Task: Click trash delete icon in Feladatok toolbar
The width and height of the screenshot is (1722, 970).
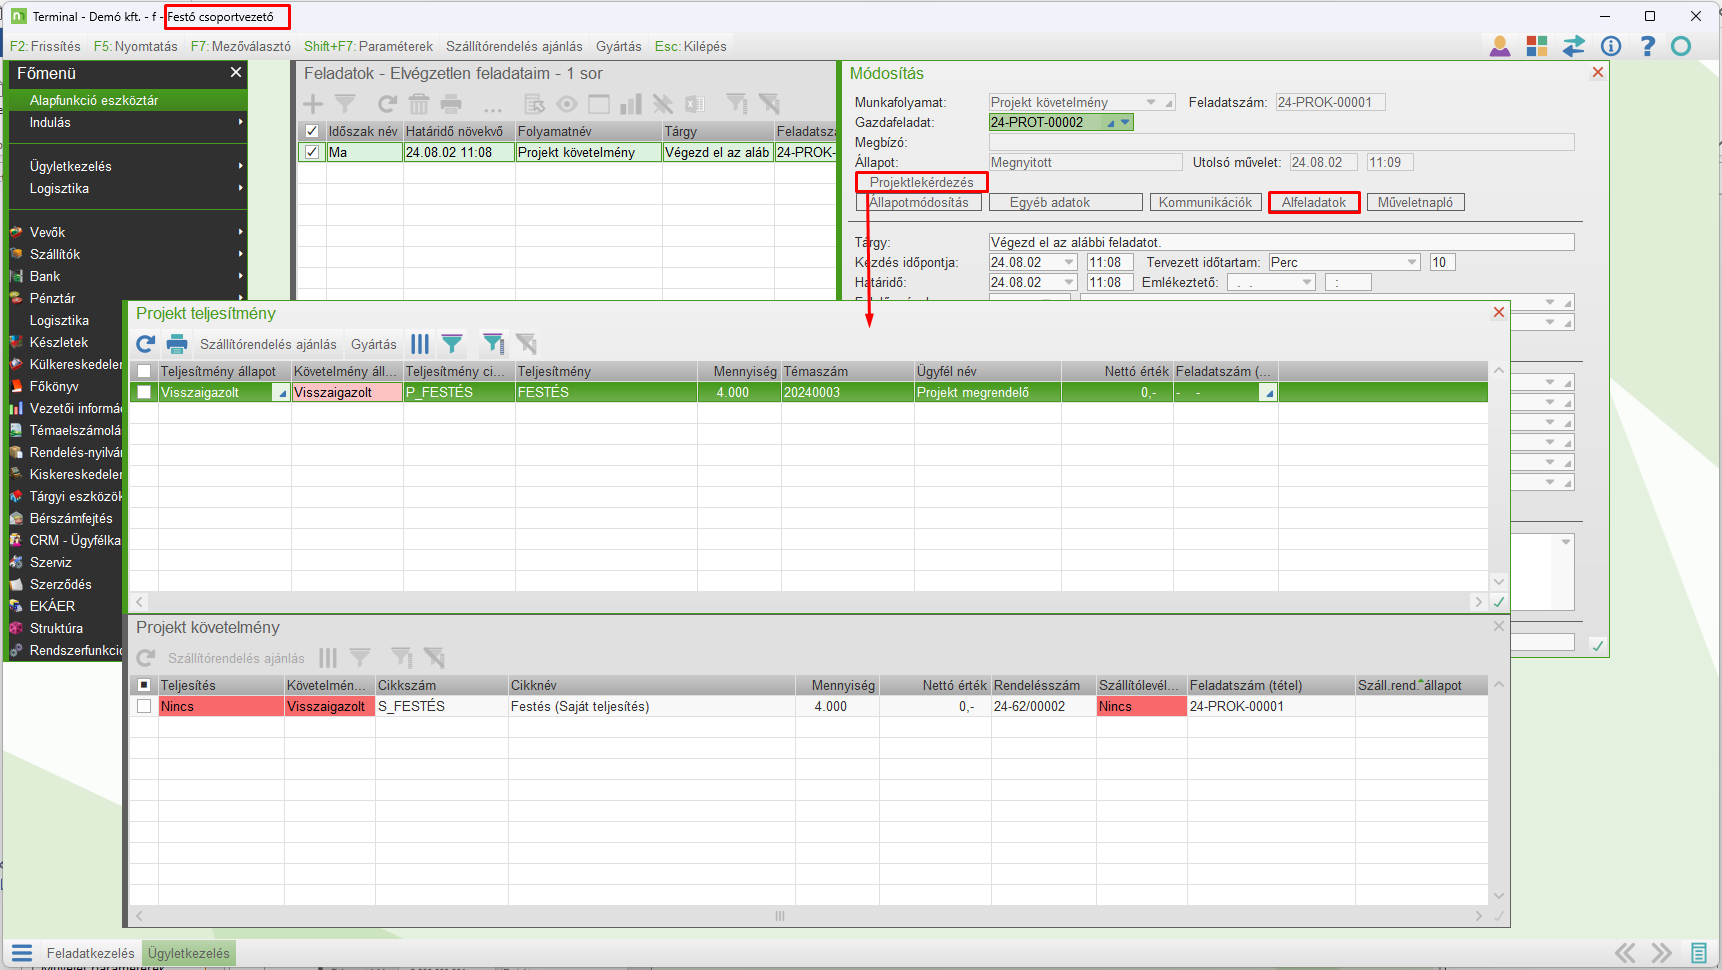Action: 419,104
